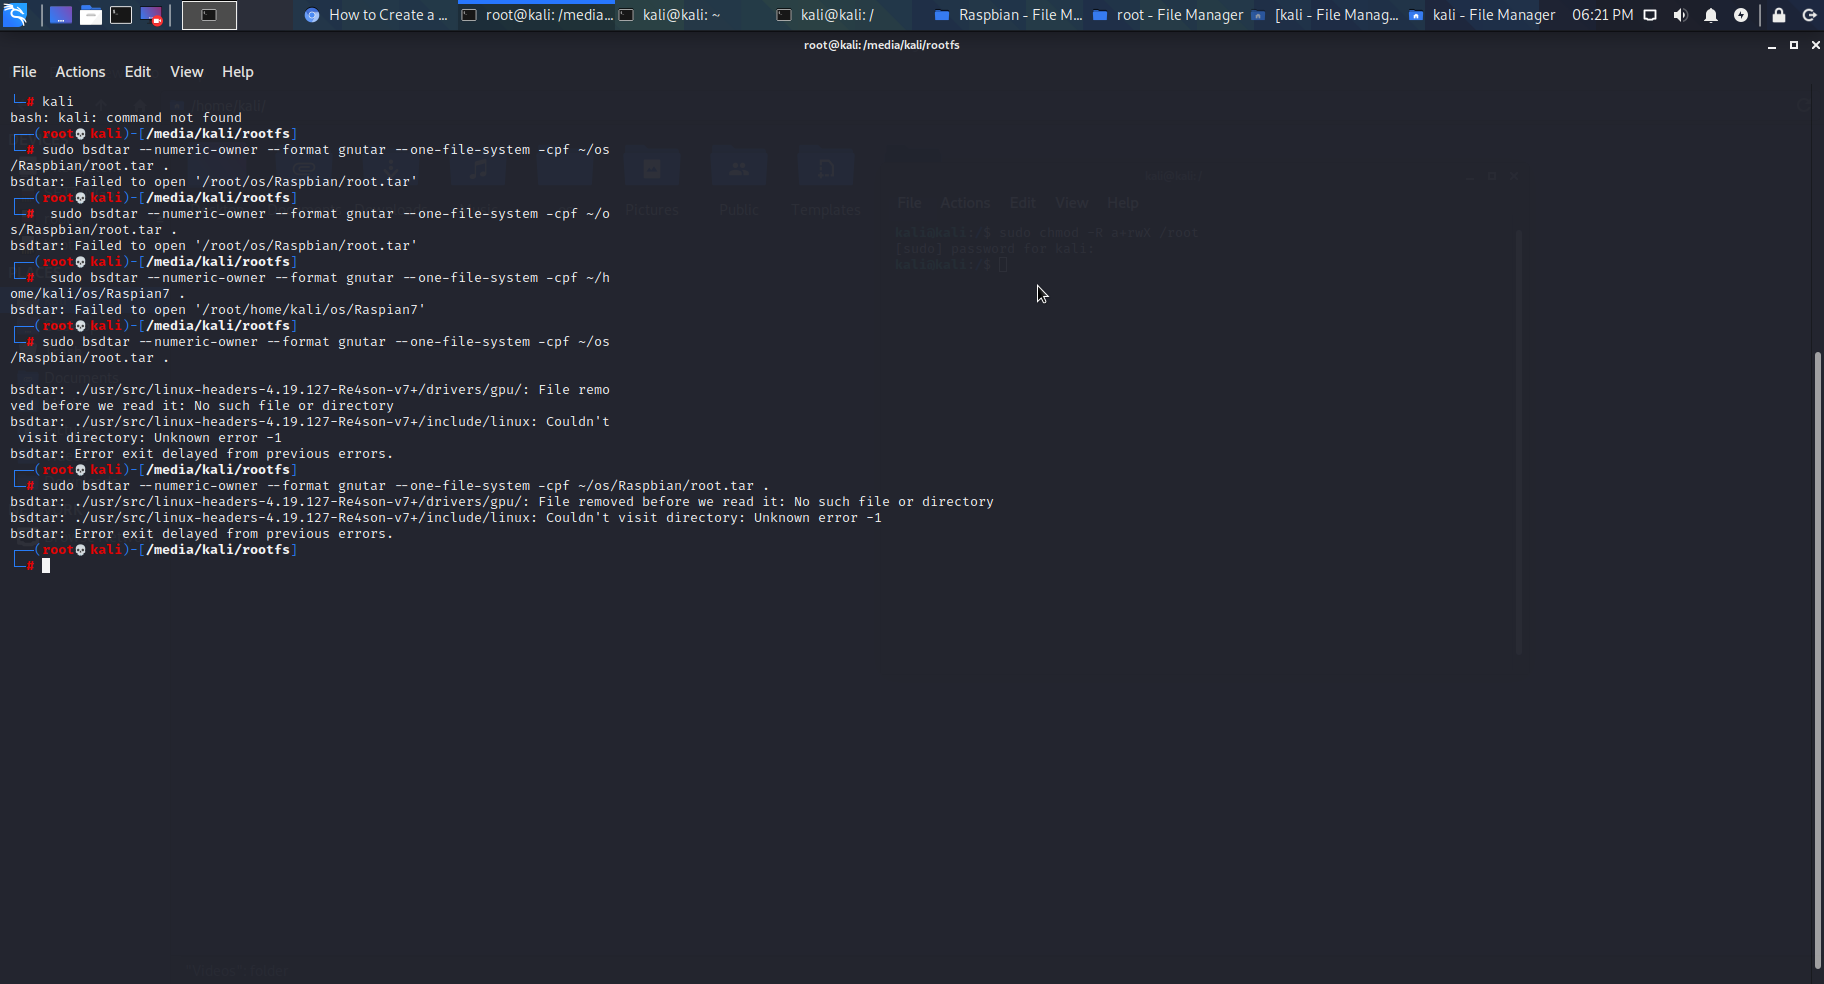Image resolution: width=1824 pixels, height=984 pixels.
Task: Open the File menu of the terminal
Action: [23, 71]
